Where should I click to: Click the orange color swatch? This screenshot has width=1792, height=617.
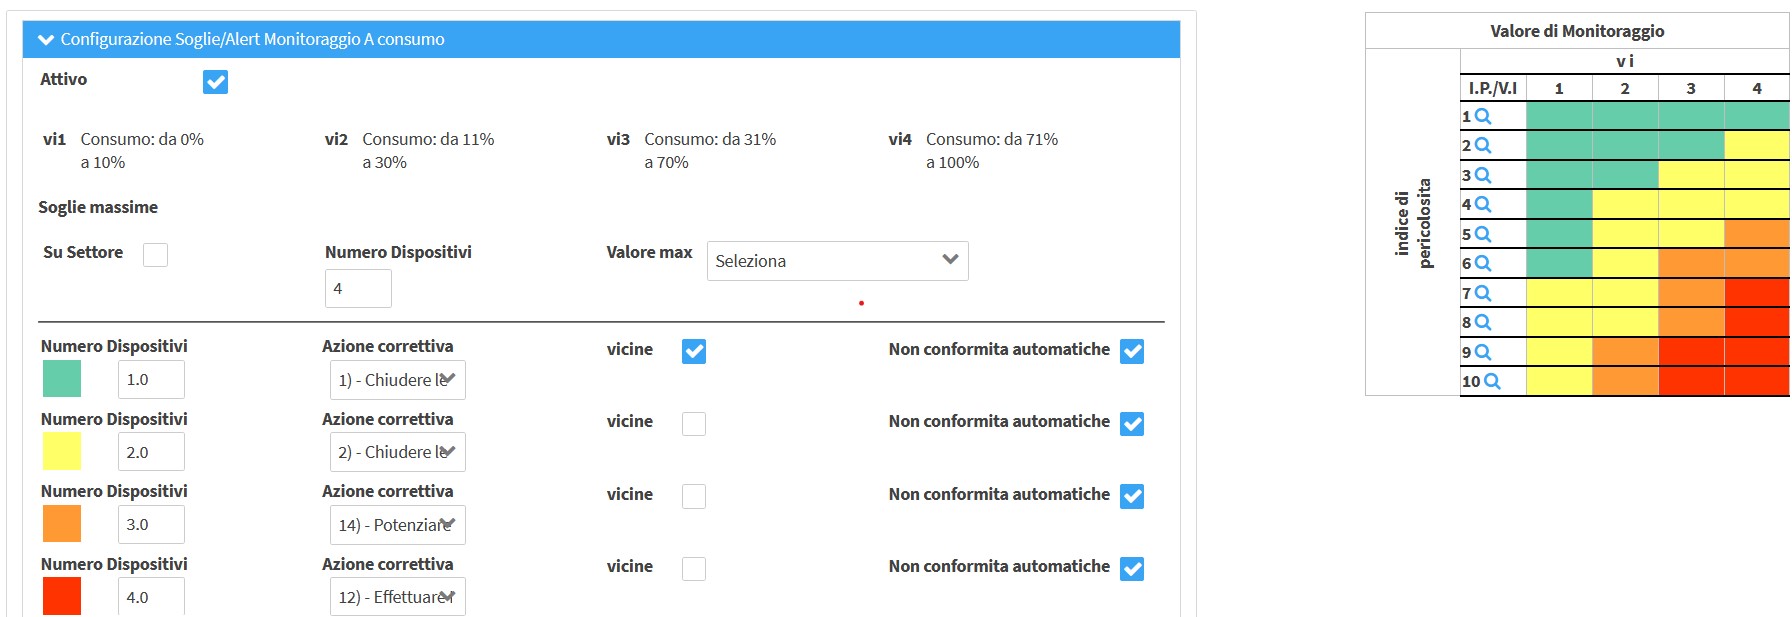click(x=62, y=524)
